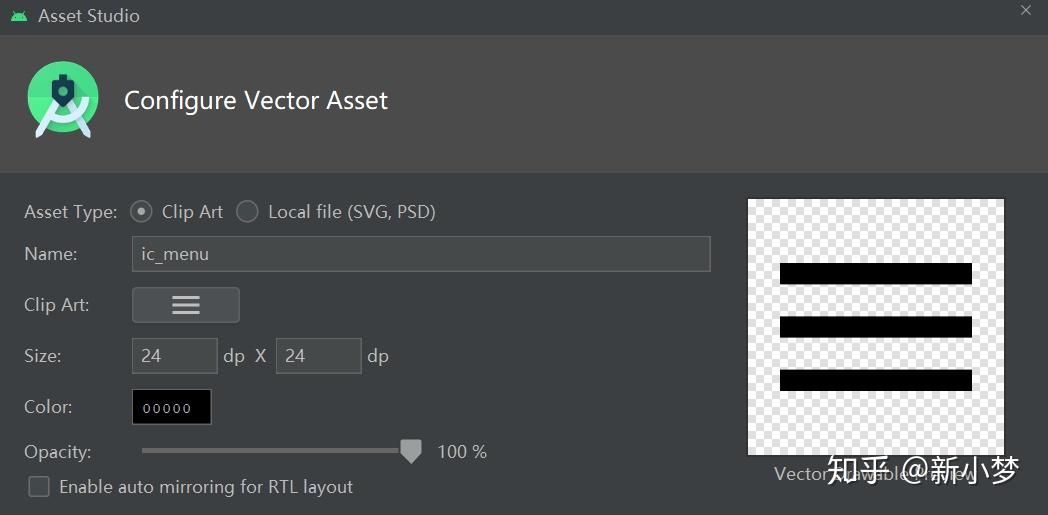Click the Opacity label
The height and width of the screenshot is (515, 1048).
58,452
